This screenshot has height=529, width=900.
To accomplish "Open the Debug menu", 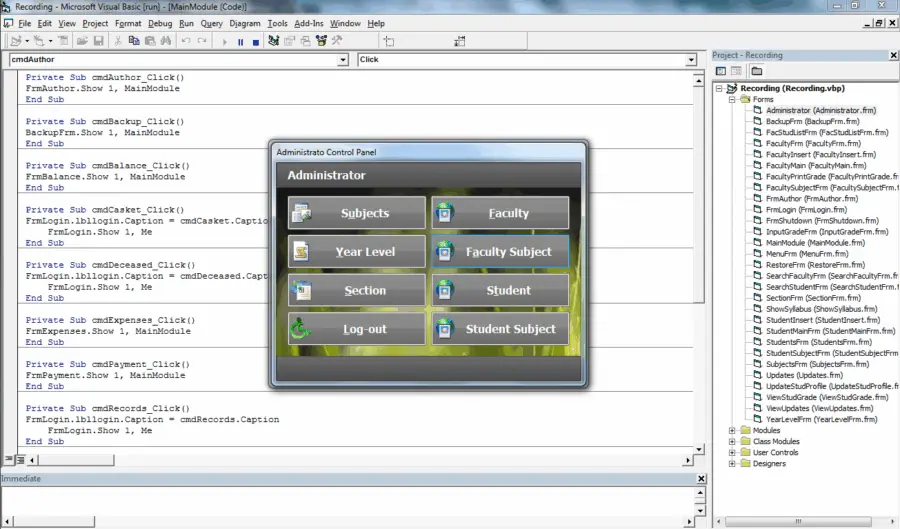I will tap(160, 24).
